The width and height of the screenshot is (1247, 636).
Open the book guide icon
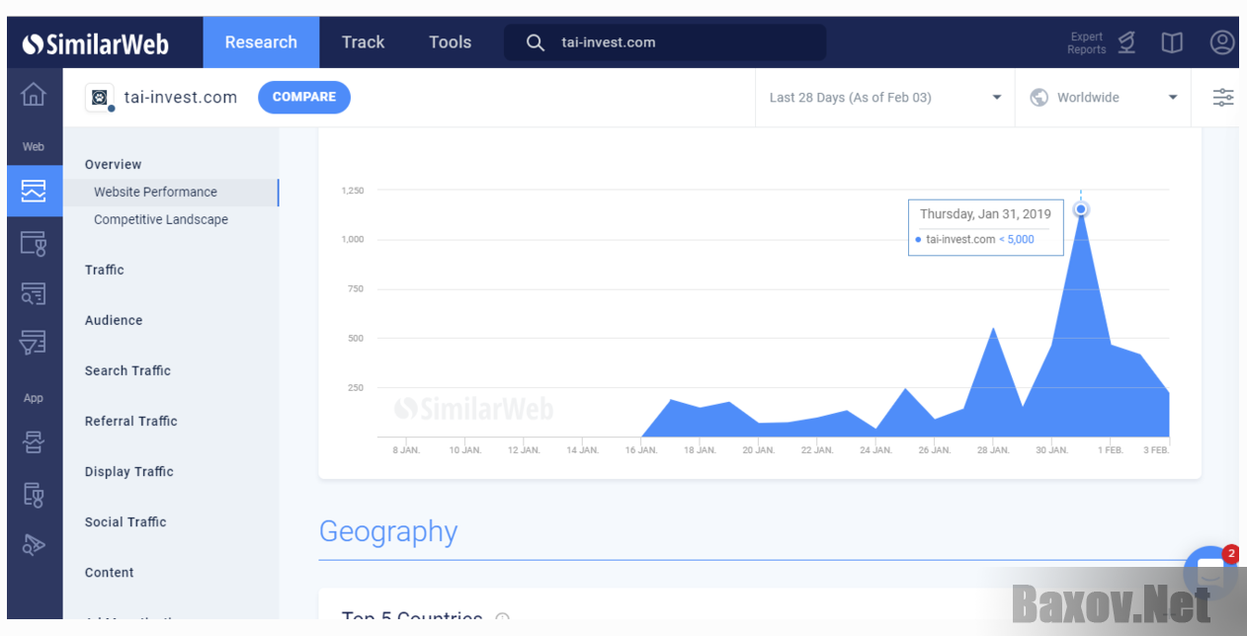[1172, 42]
